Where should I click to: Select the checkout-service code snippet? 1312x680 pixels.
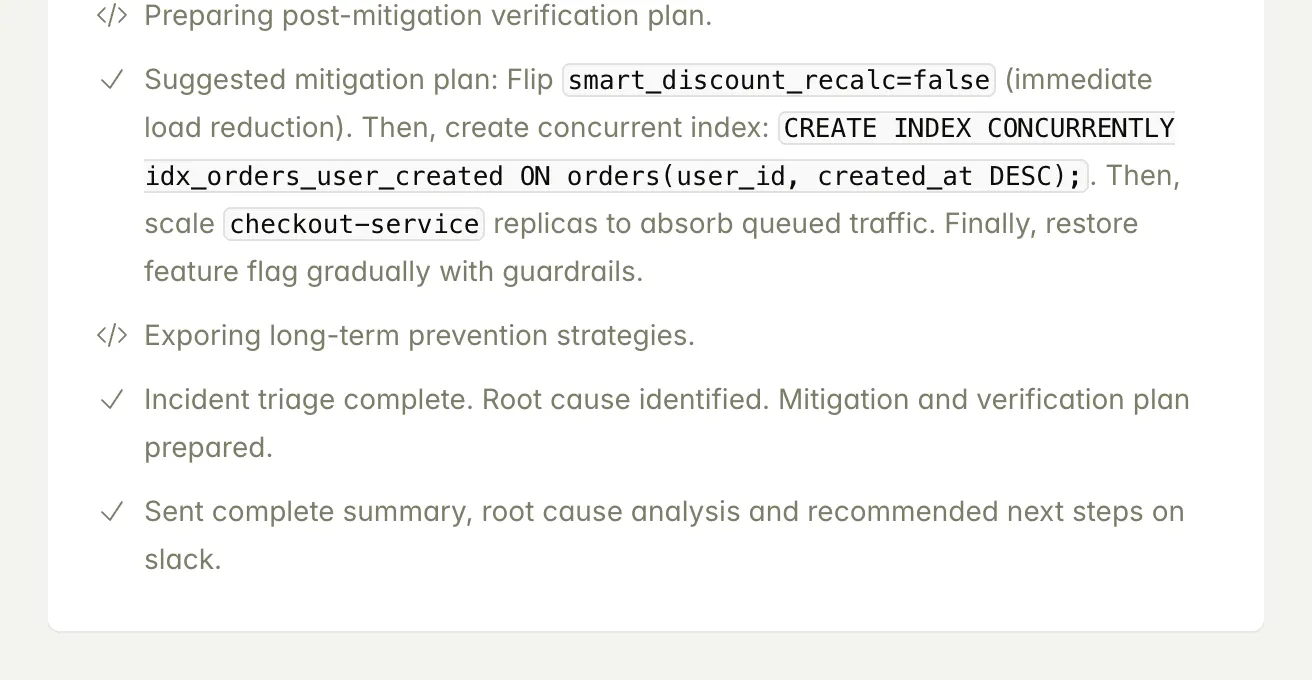pyautogui.click(x=354, y=224)
